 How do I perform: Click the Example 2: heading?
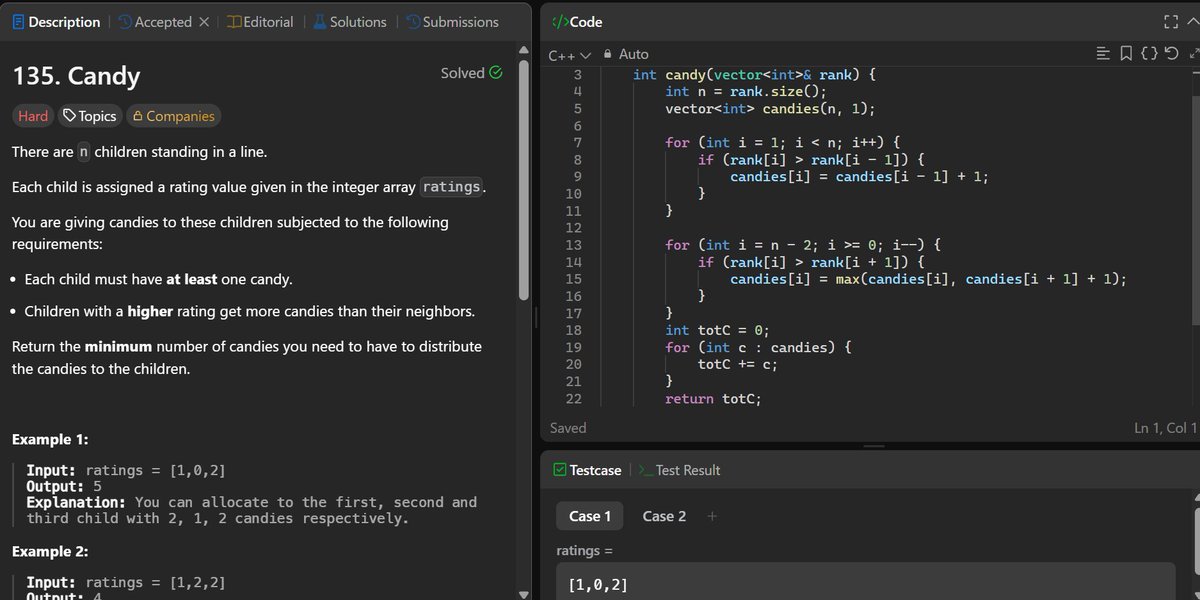pos(50,552)
